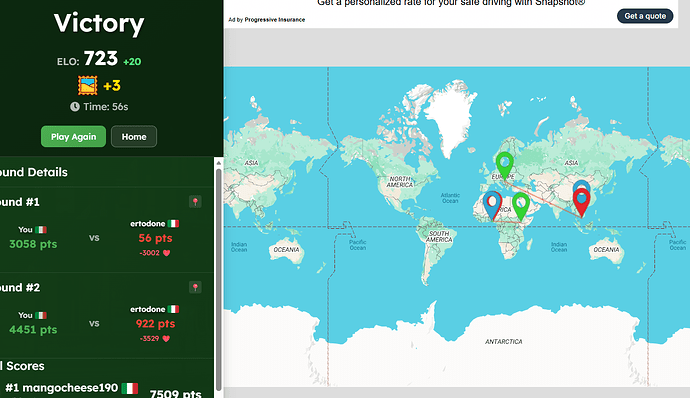Viewport: 690px width, 398px height.
Task: Show Round #1 location with pin icon
Action: 195,202
